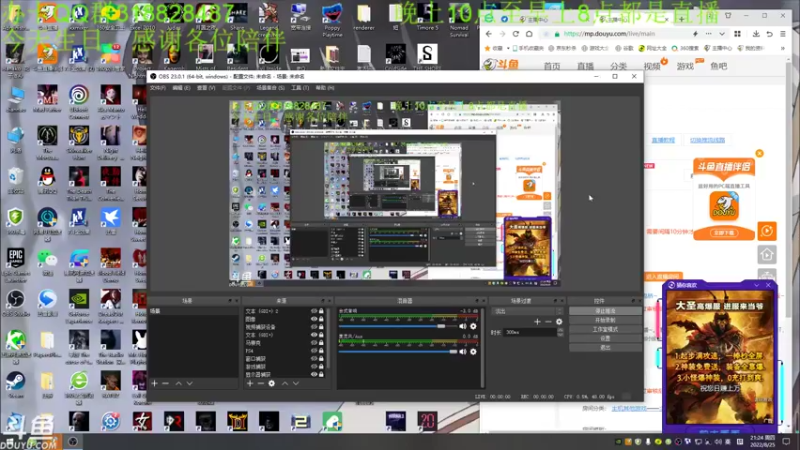Open 帮助(H) menu in OBS
This screenshot has height=450, width=800.
click(324, 88)
